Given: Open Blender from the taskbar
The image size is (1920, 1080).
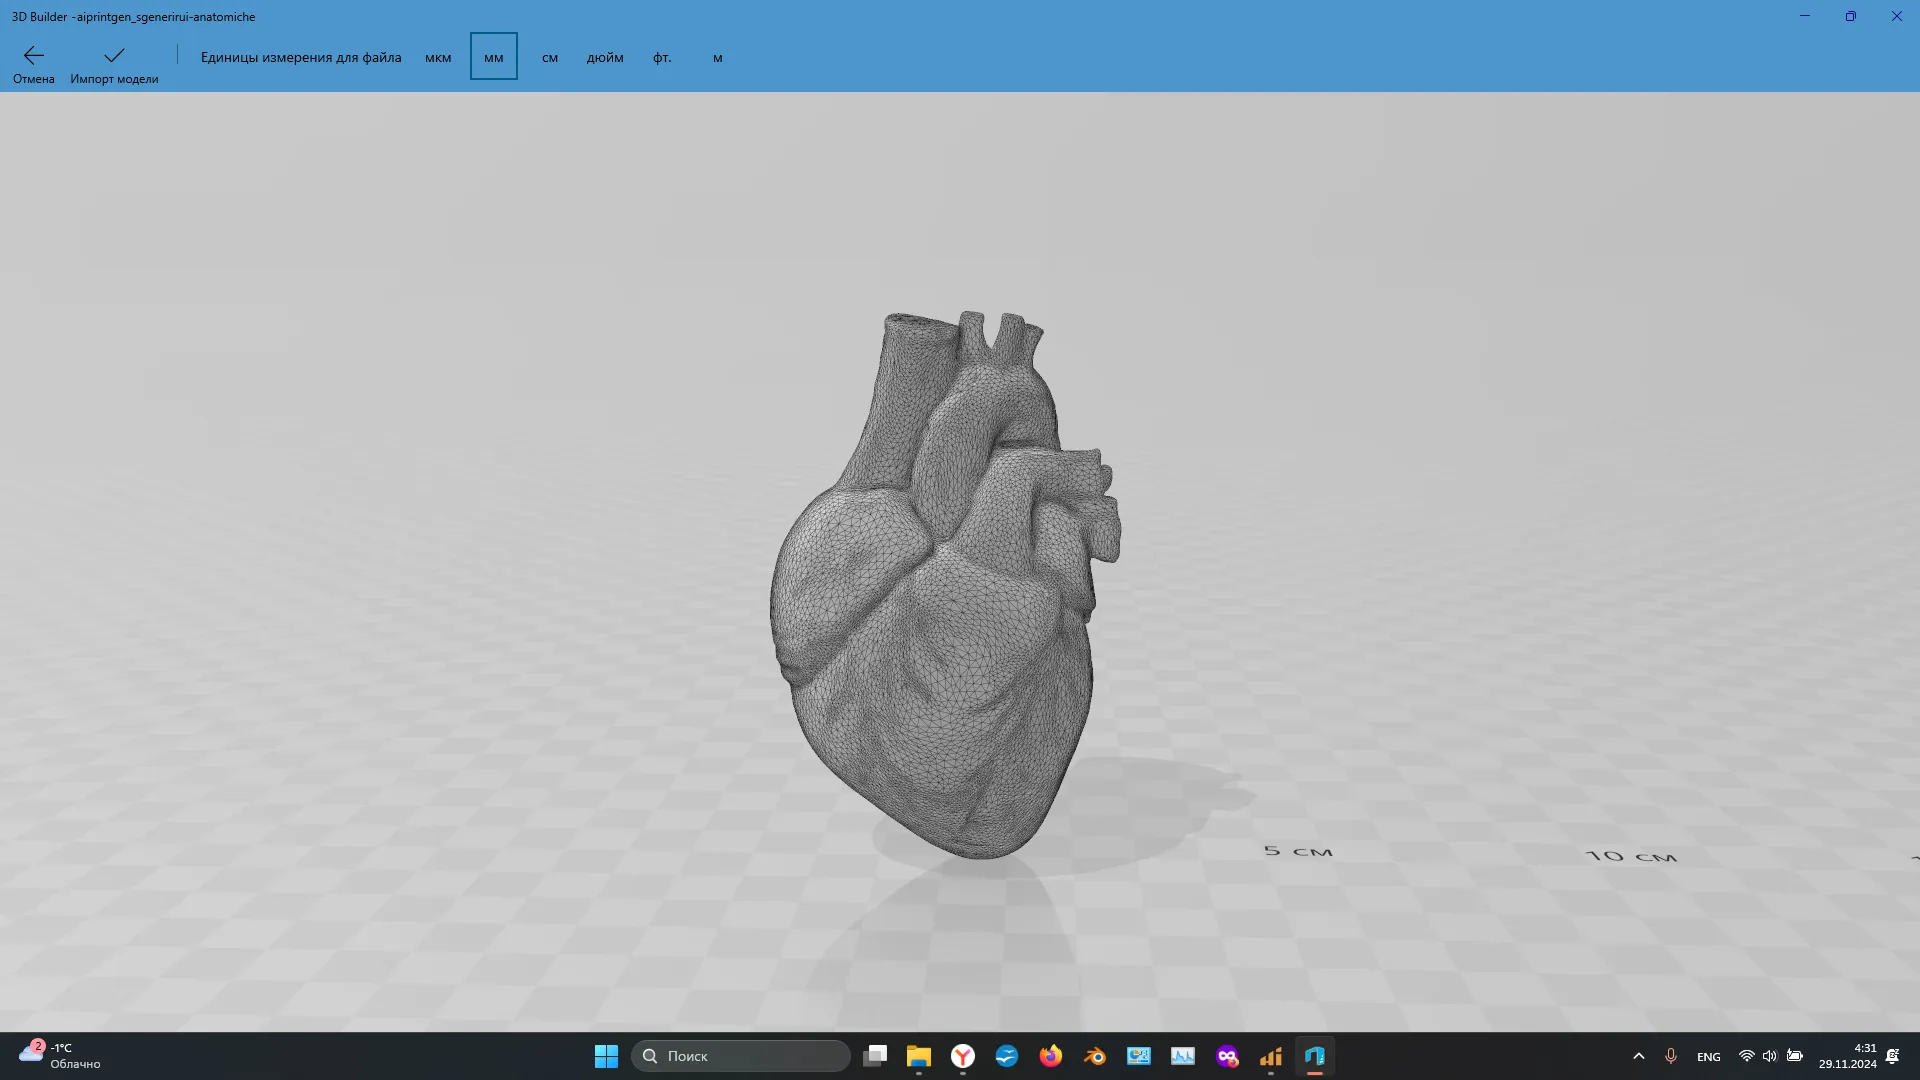Looking at the screenshot, I should click(1094, 1056).
